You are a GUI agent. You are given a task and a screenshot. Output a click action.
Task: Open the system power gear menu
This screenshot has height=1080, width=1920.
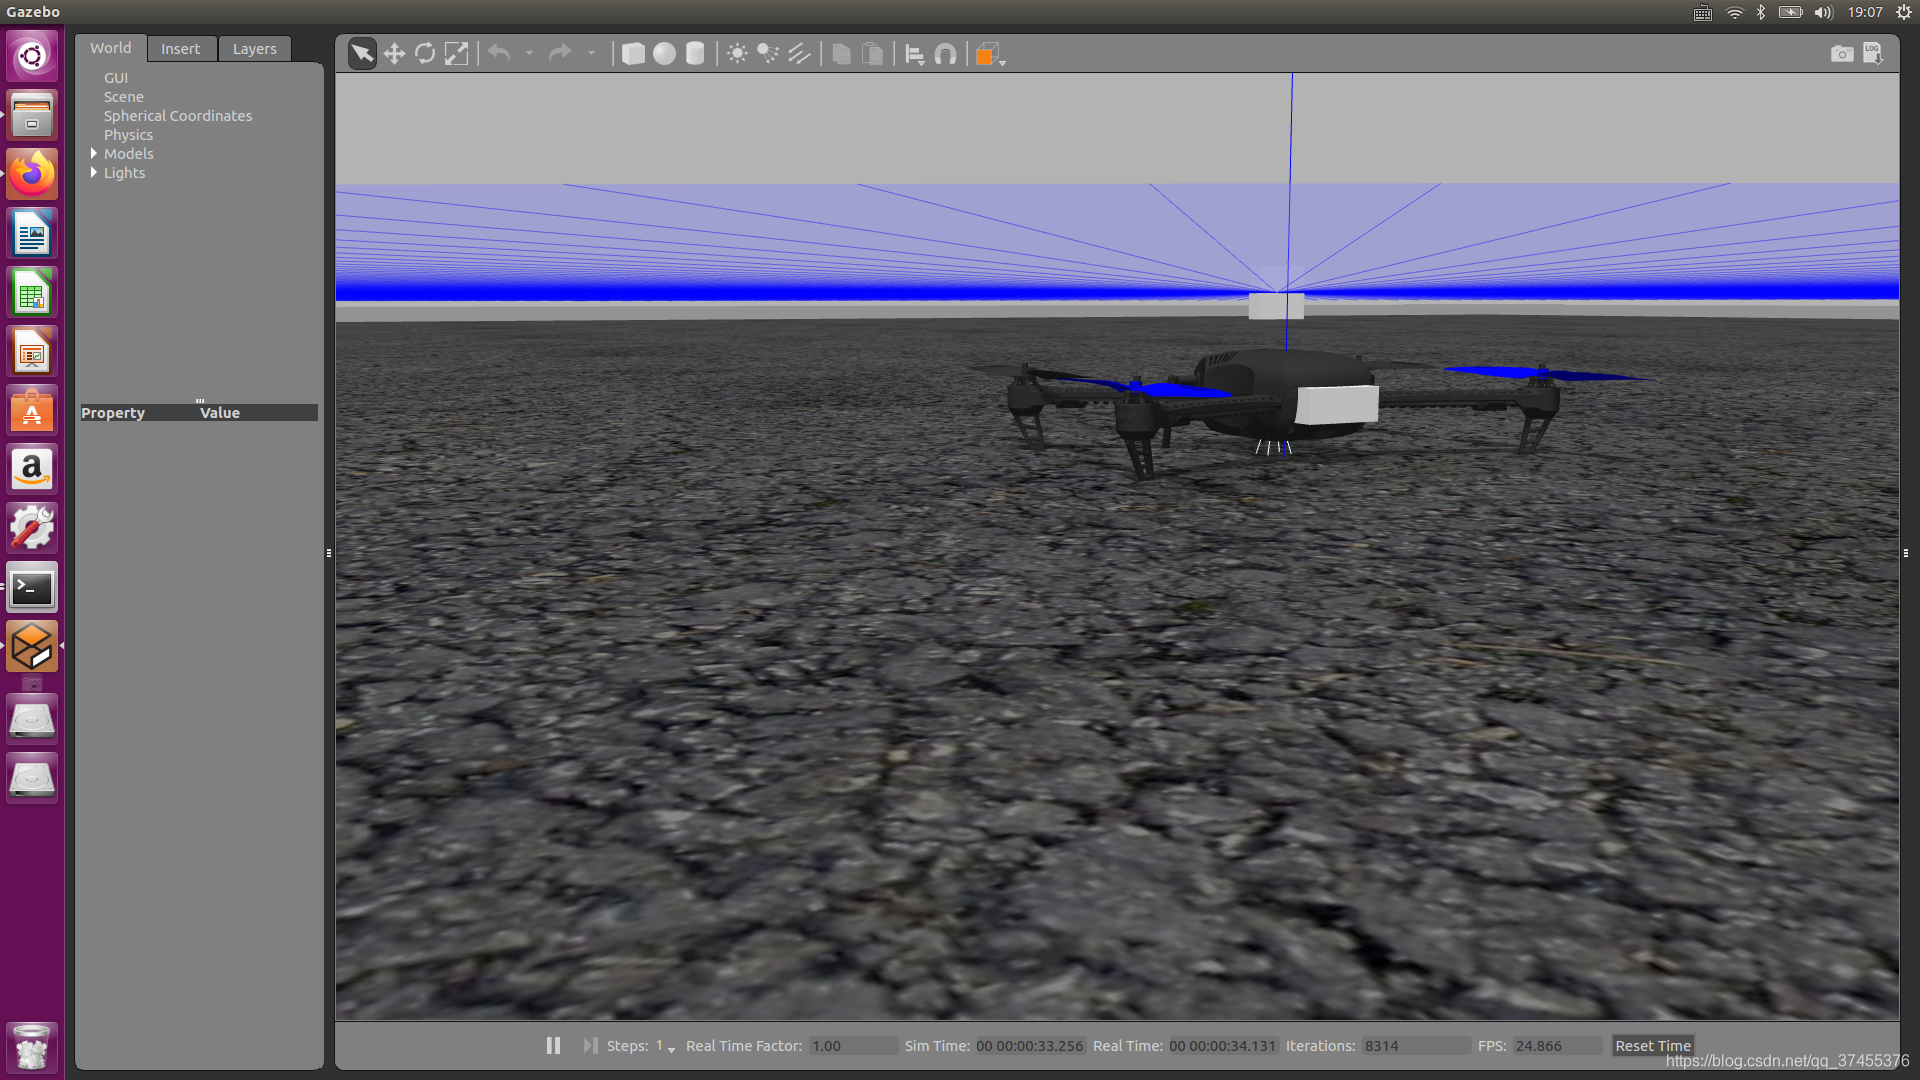[1904, 12]
